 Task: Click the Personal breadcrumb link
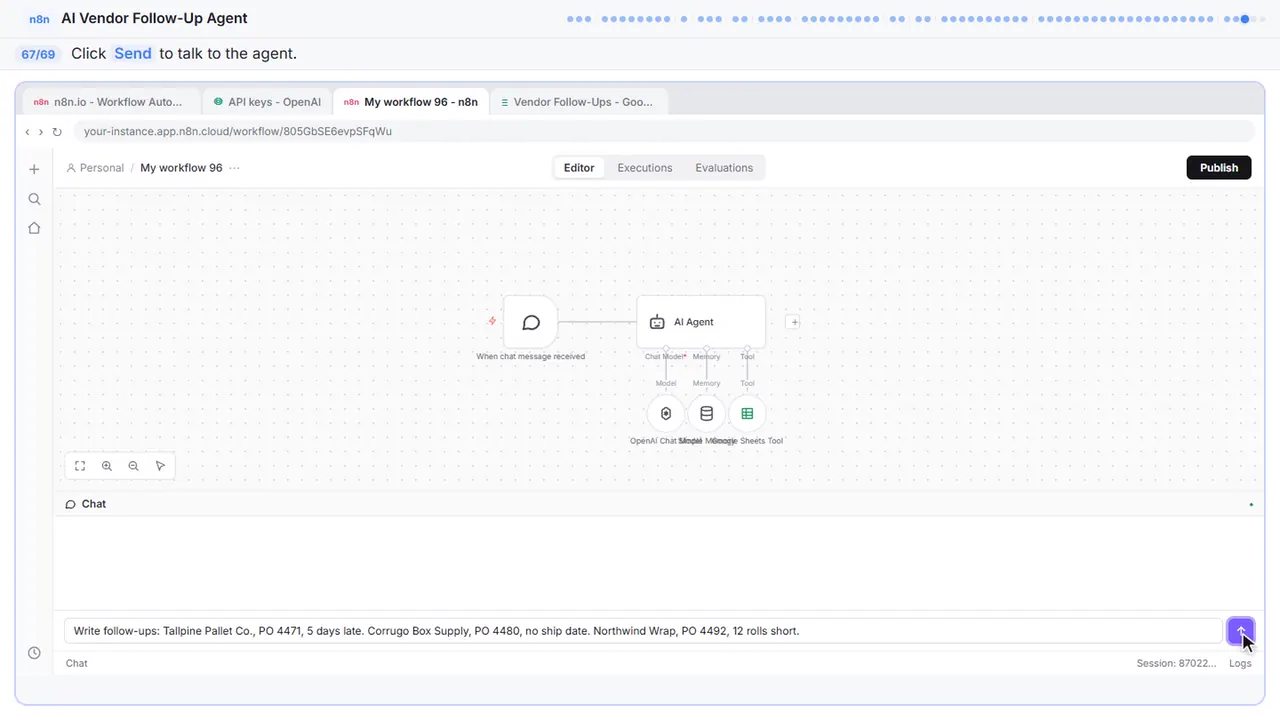click(x=95, y=168)
